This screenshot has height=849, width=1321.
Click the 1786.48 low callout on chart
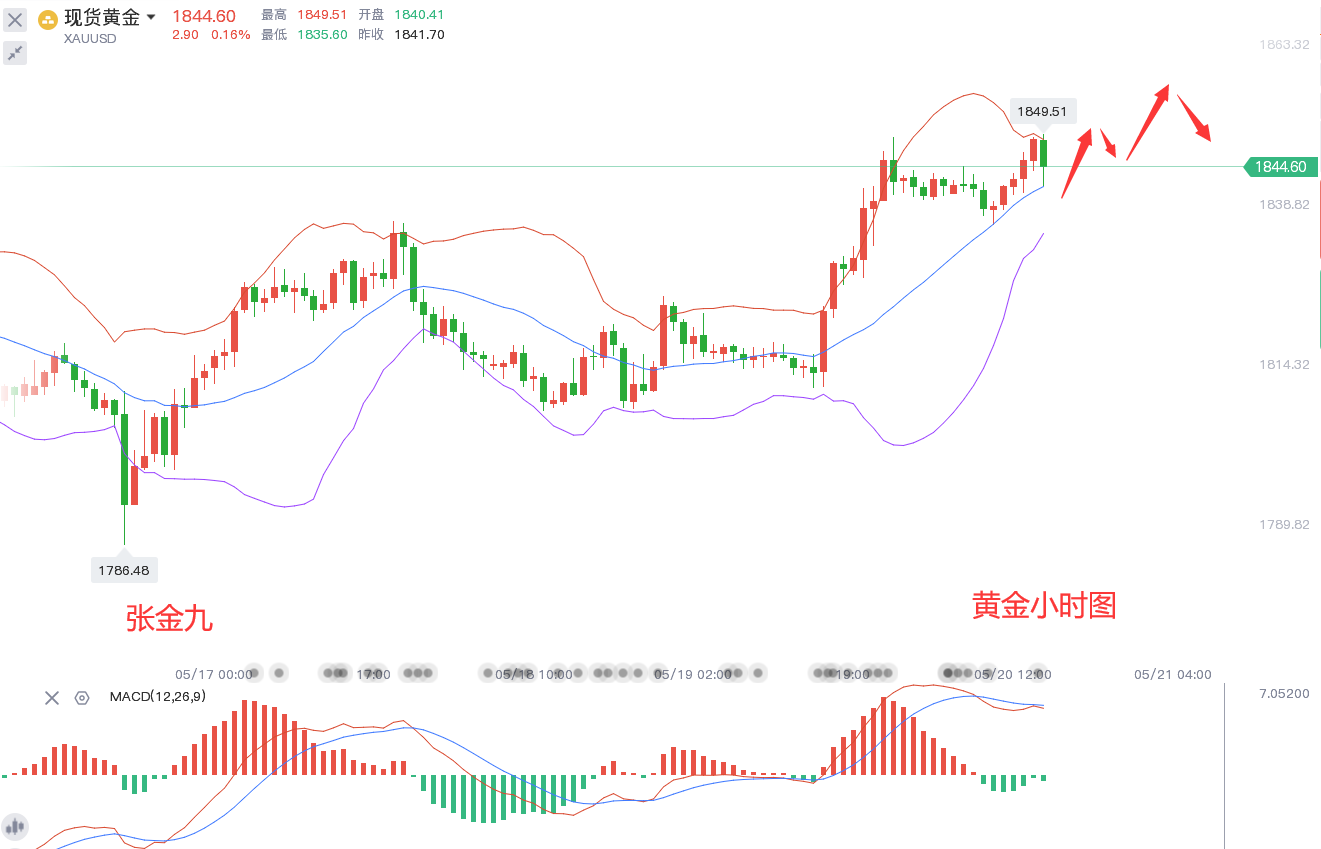(125, 570)
